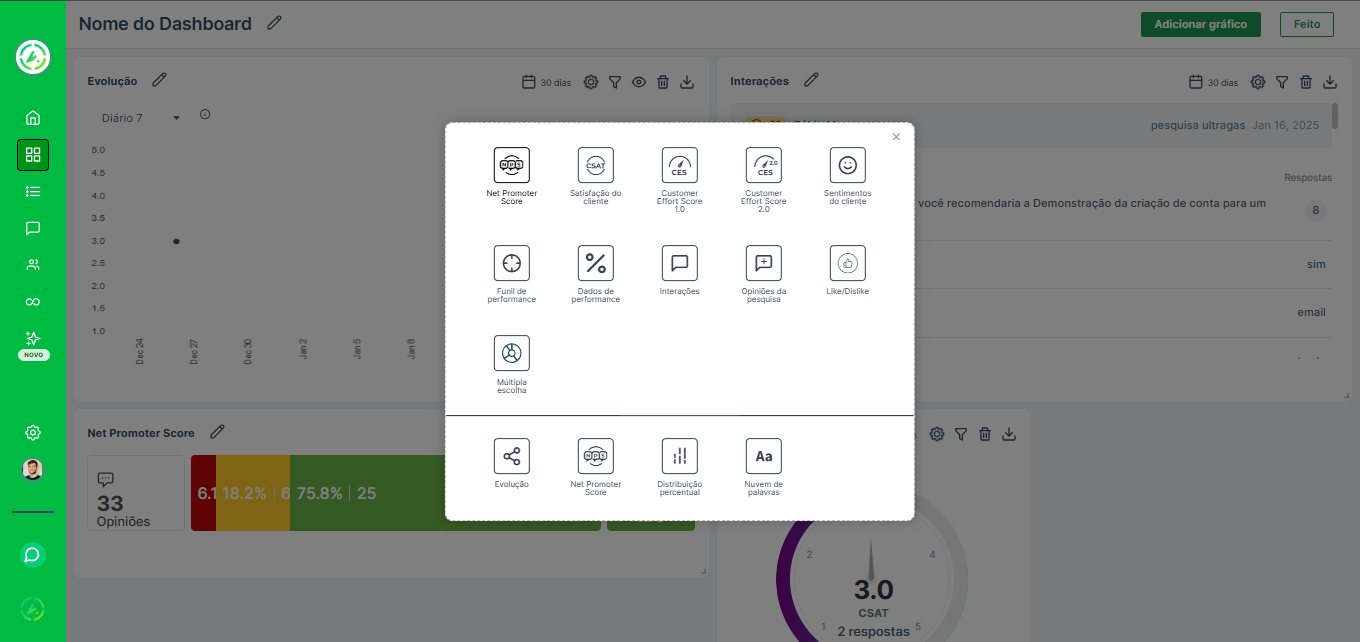Choose Satisfação do cliente CSAT chart
The image size is (1360, 642).
click(x=596, y=176)
